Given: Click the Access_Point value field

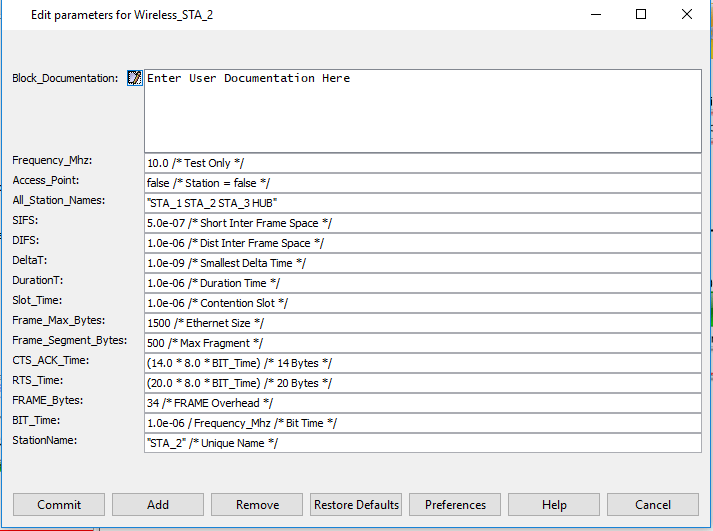Looking at the screenshot, I should [422, 183].
